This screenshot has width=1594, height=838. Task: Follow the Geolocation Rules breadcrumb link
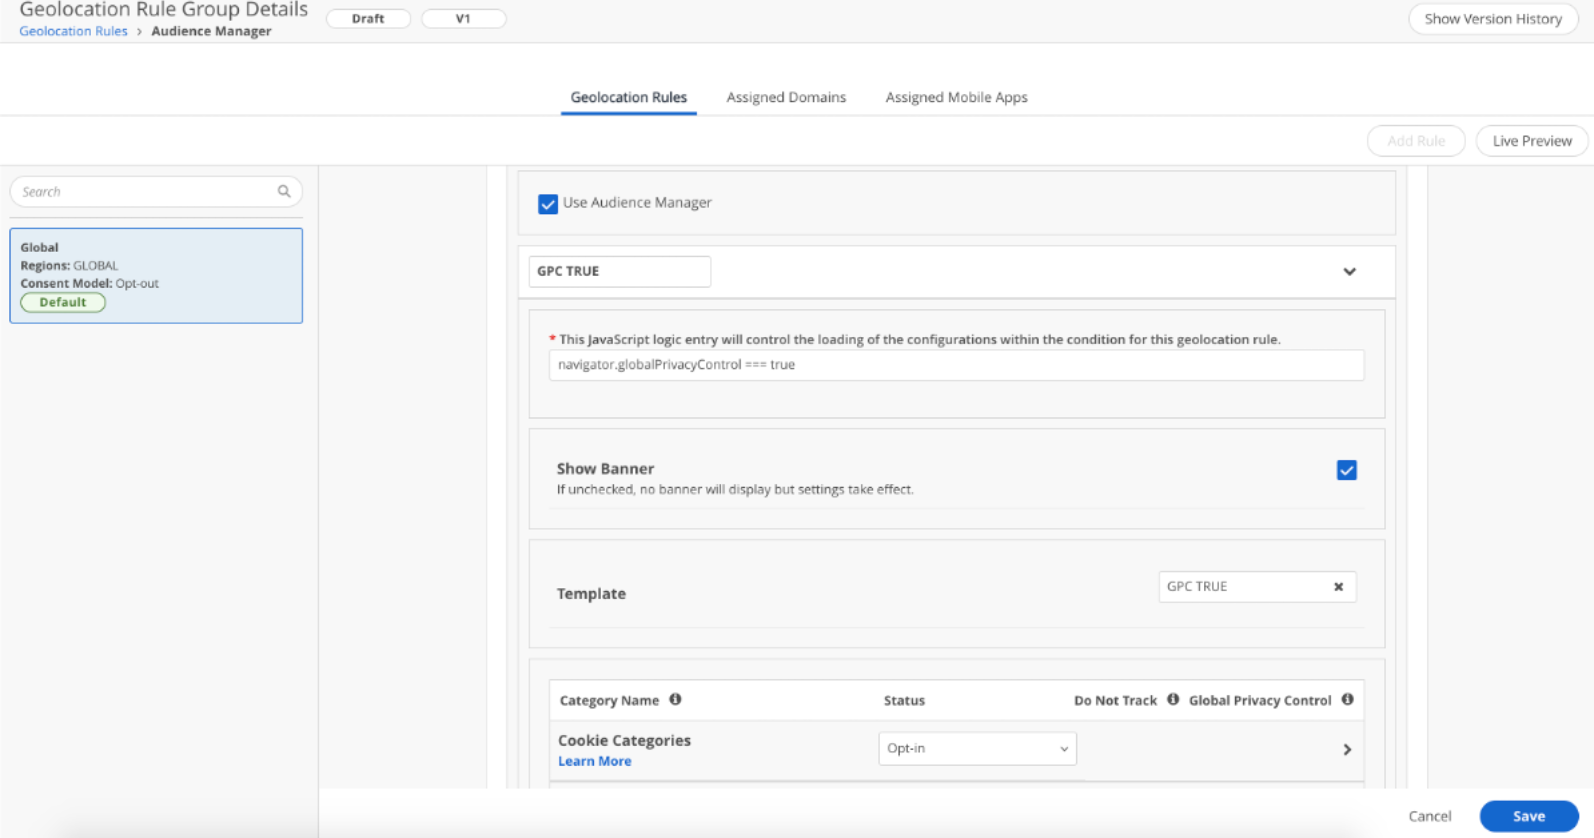[73, 31]
